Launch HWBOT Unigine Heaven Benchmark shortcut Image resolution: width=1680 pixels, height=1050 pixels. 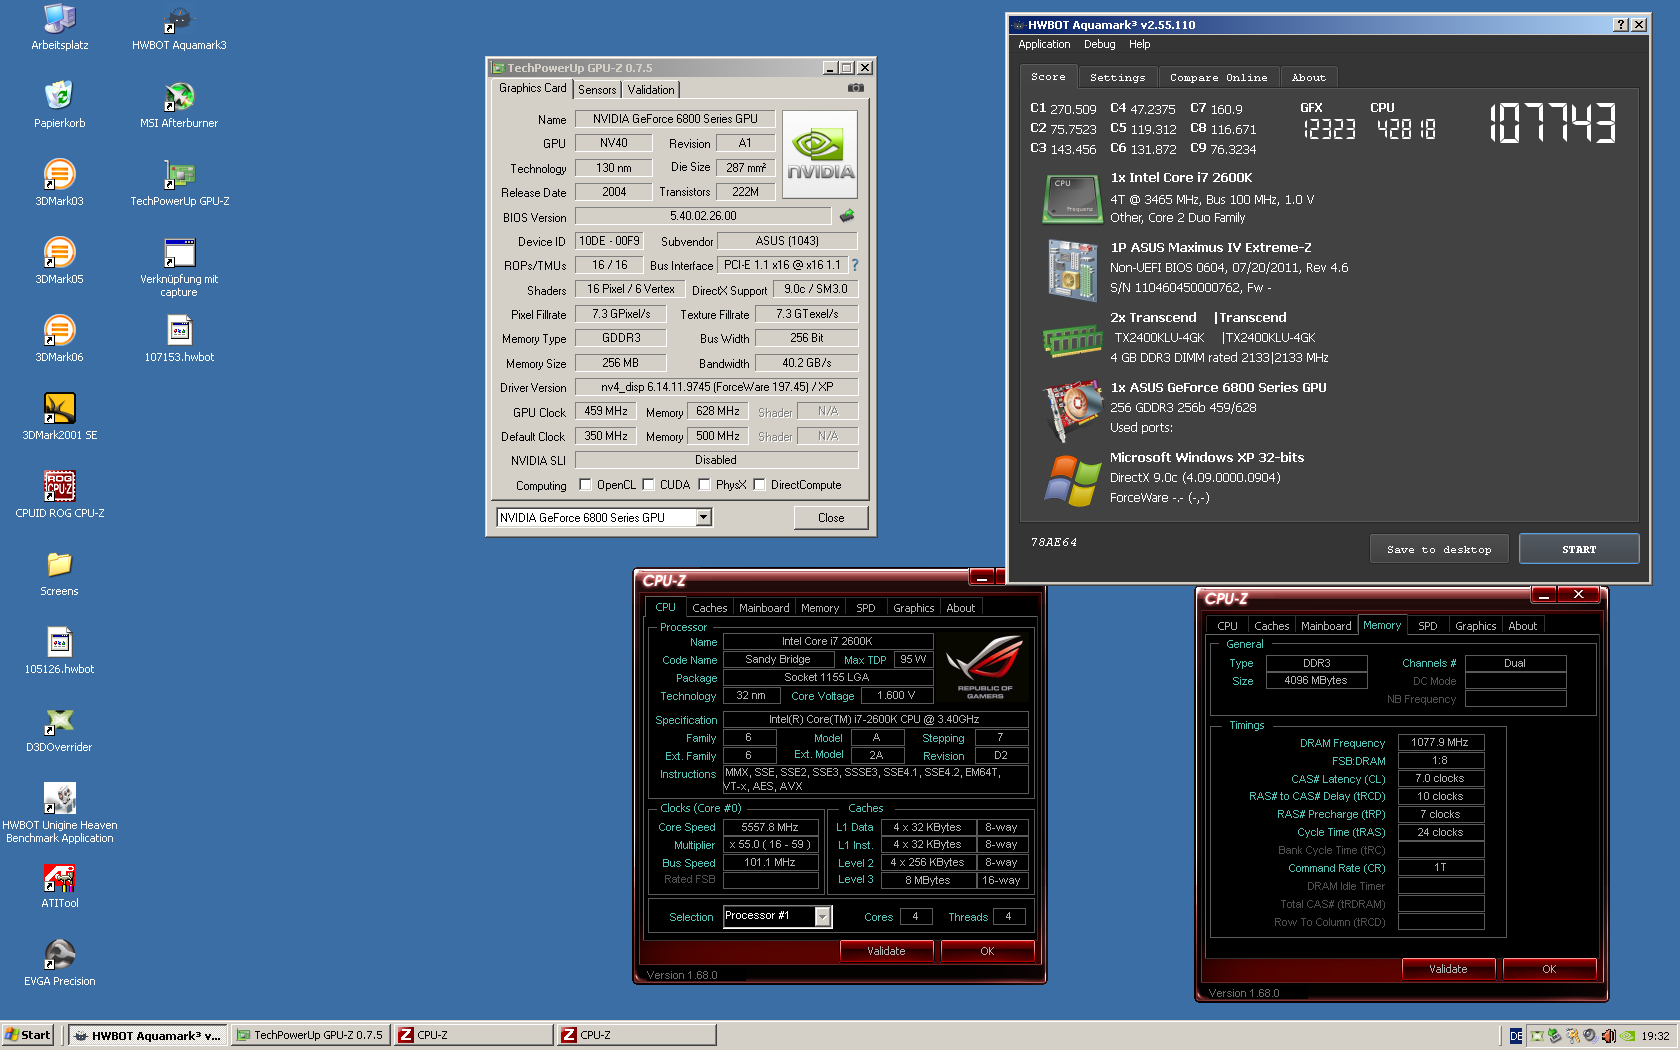[60, 812]
